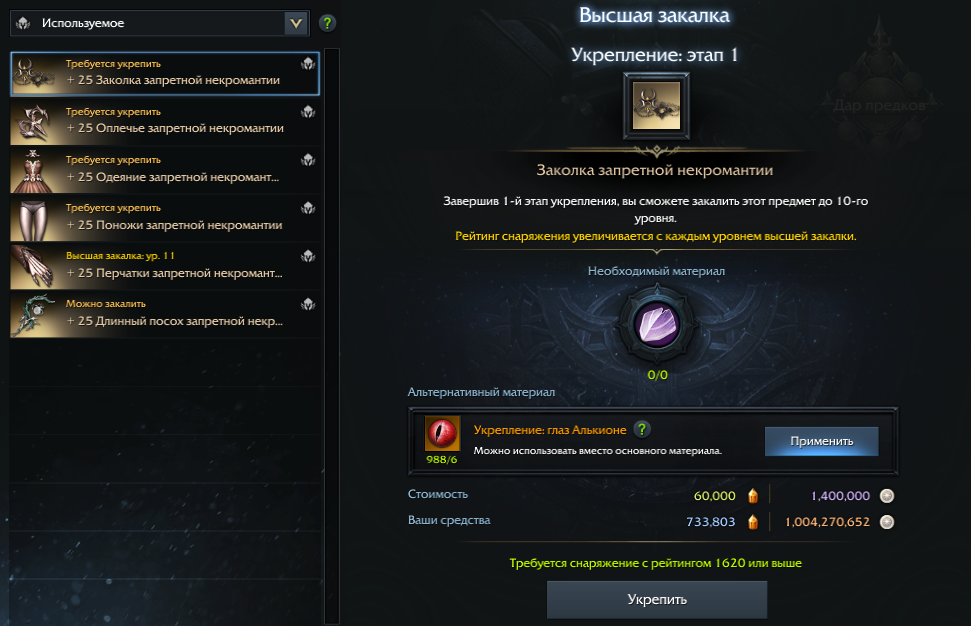Click the Укрепить button
This screenshot has height=626, width=971.
pyautogui.click(x=656, y=599)
